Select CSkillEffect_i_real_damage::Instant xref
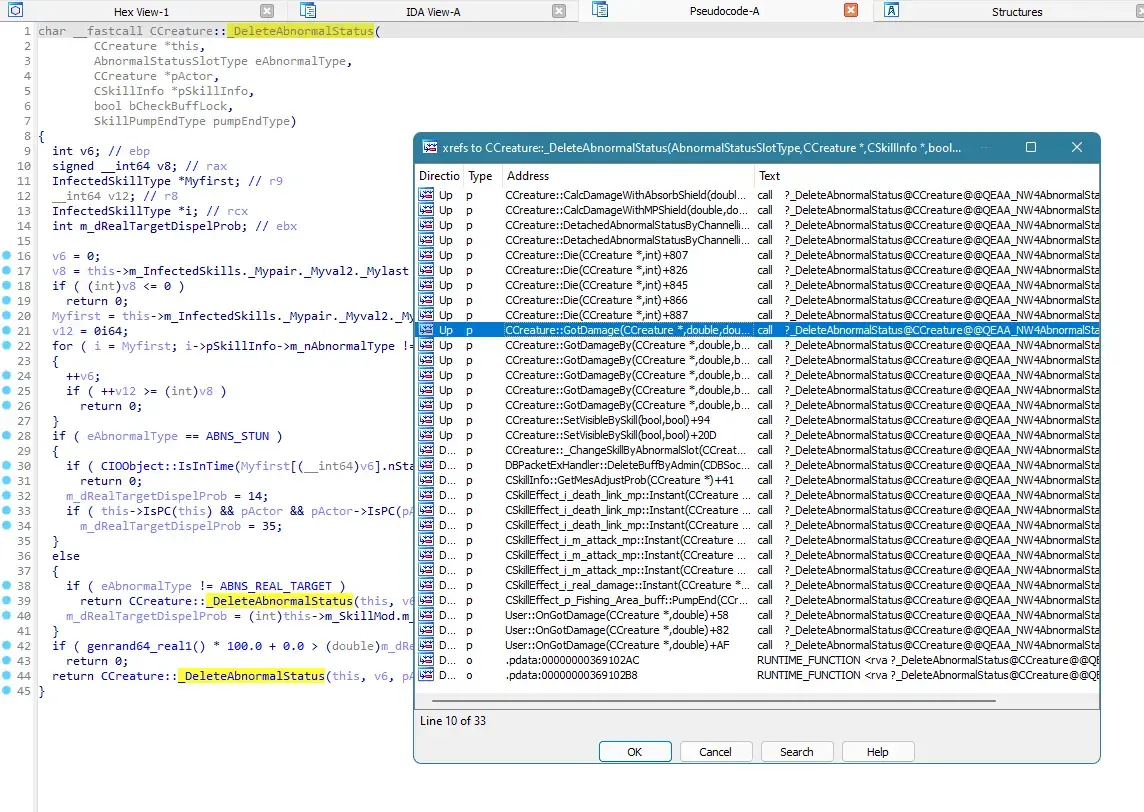This screenshot has height=812, width=1144. tap(757, 585)
